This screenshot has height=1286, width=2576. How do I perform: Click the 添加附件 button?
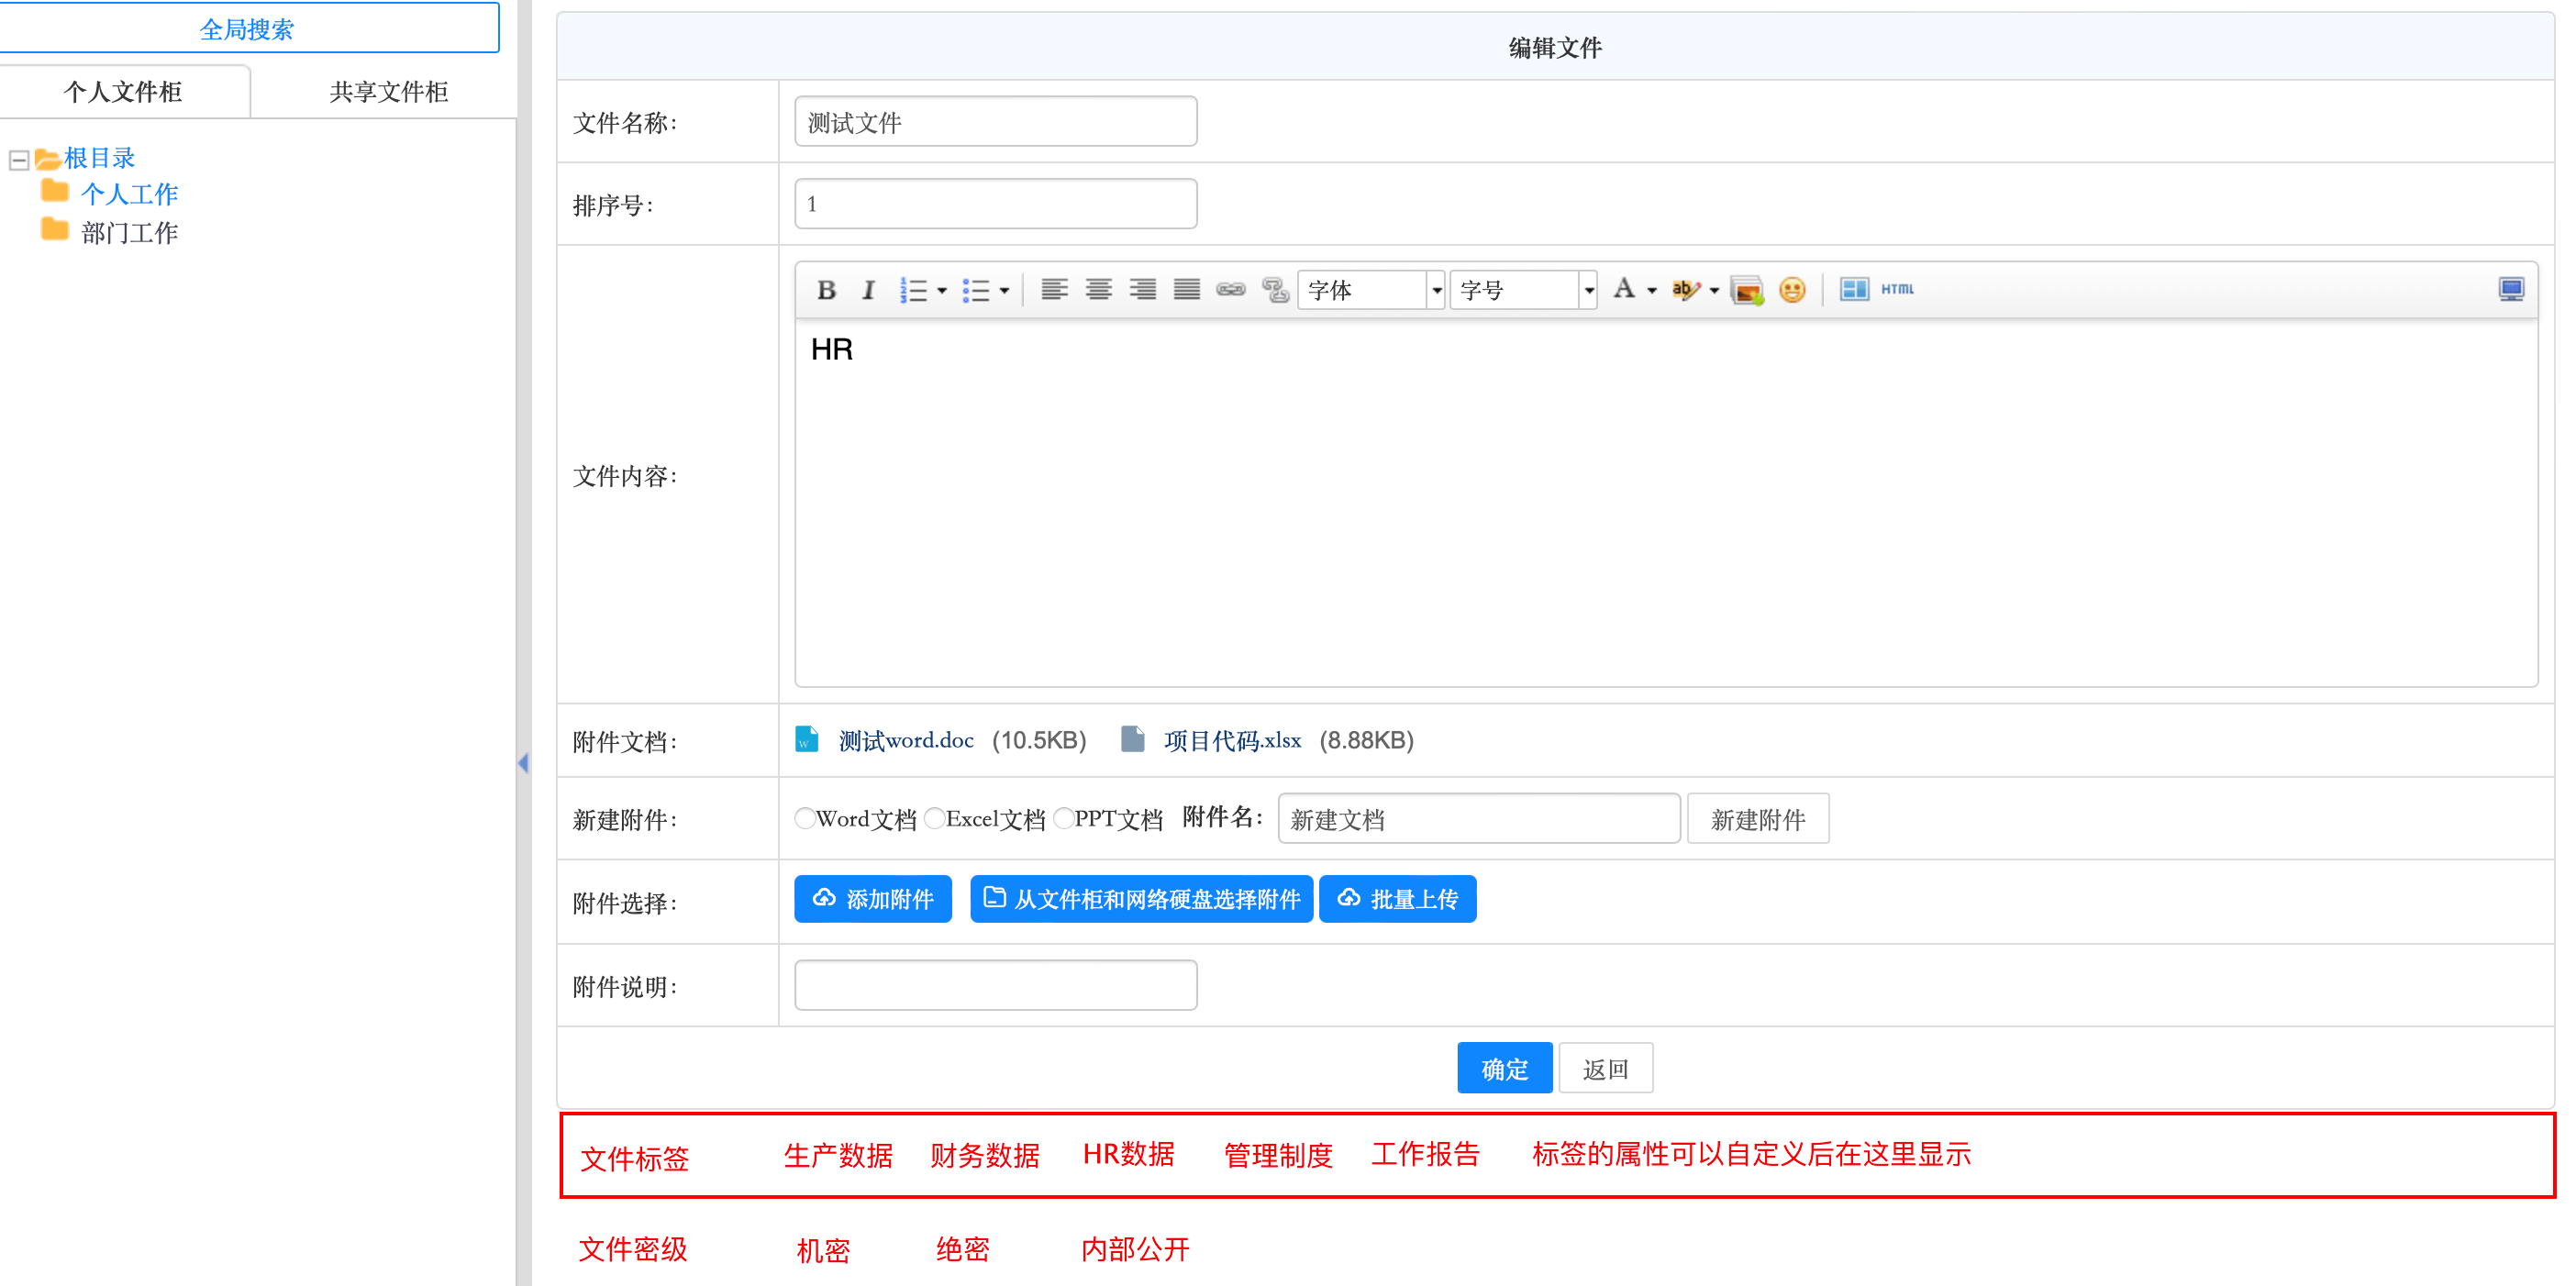(x=873, y=899)
